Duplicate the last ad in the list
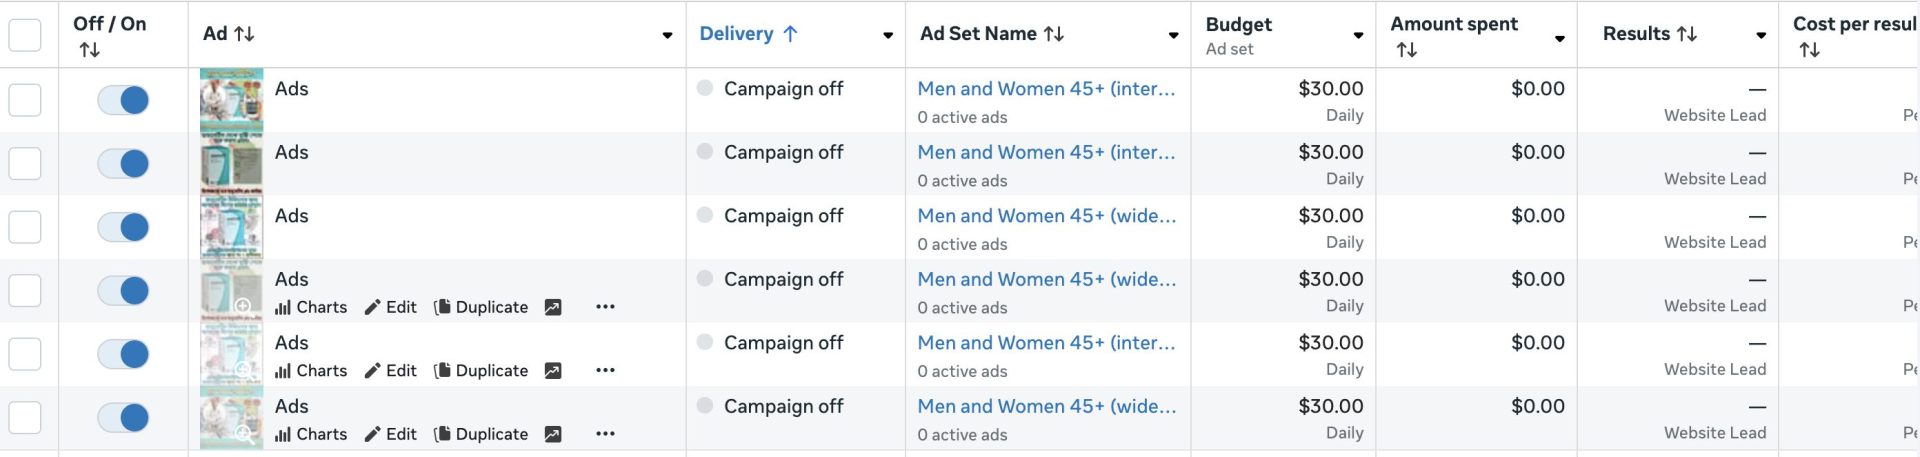This screenshot has height=457, width=1920. tap(481, 434)
